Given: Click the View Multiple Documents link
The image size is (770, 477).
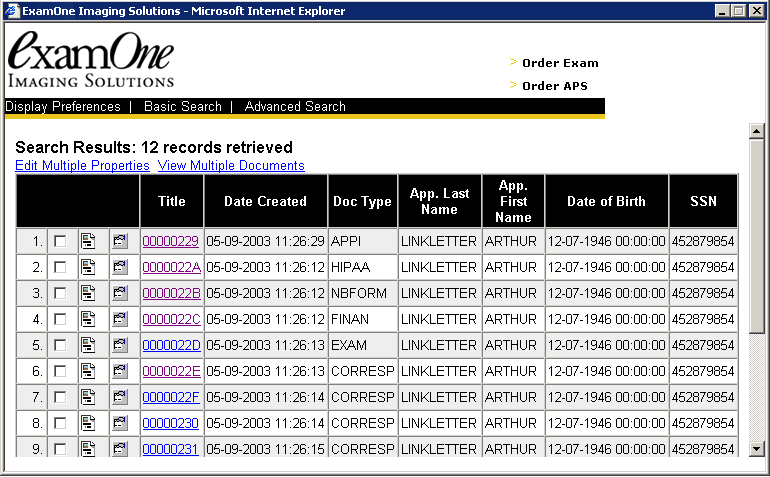Looking at the screenshot, I should pos(231,166).
